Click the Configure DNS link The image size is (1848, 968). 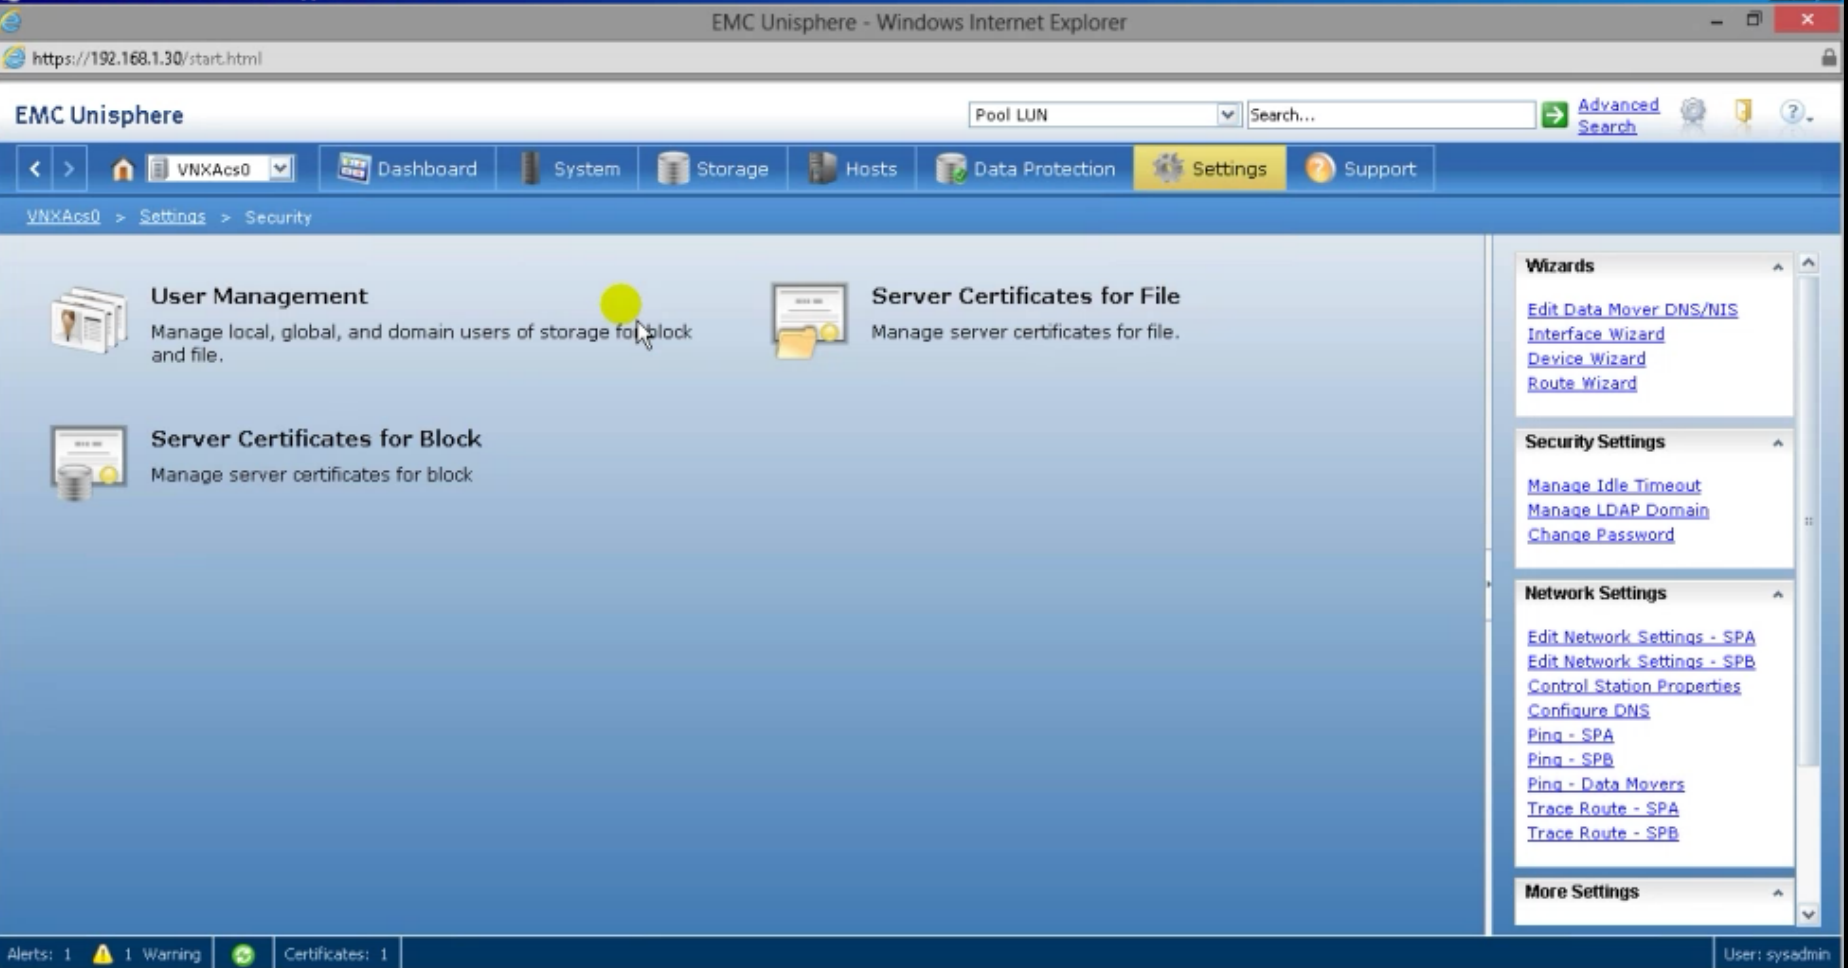[x=1588, y=711]
